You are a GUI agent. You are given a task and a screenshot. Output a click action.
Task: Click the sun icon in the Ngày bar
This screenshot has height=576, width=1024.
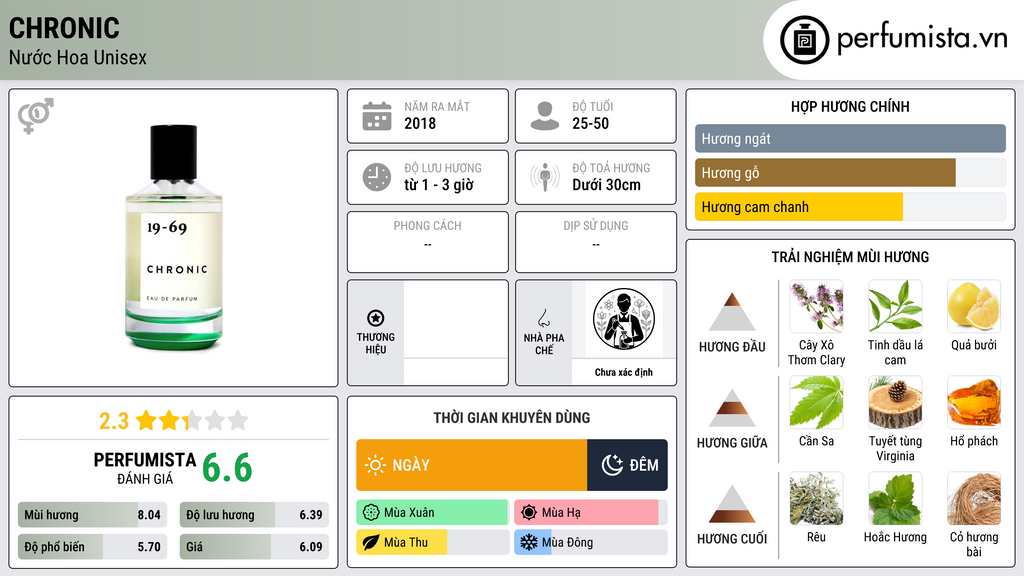(x=376, y=465)
